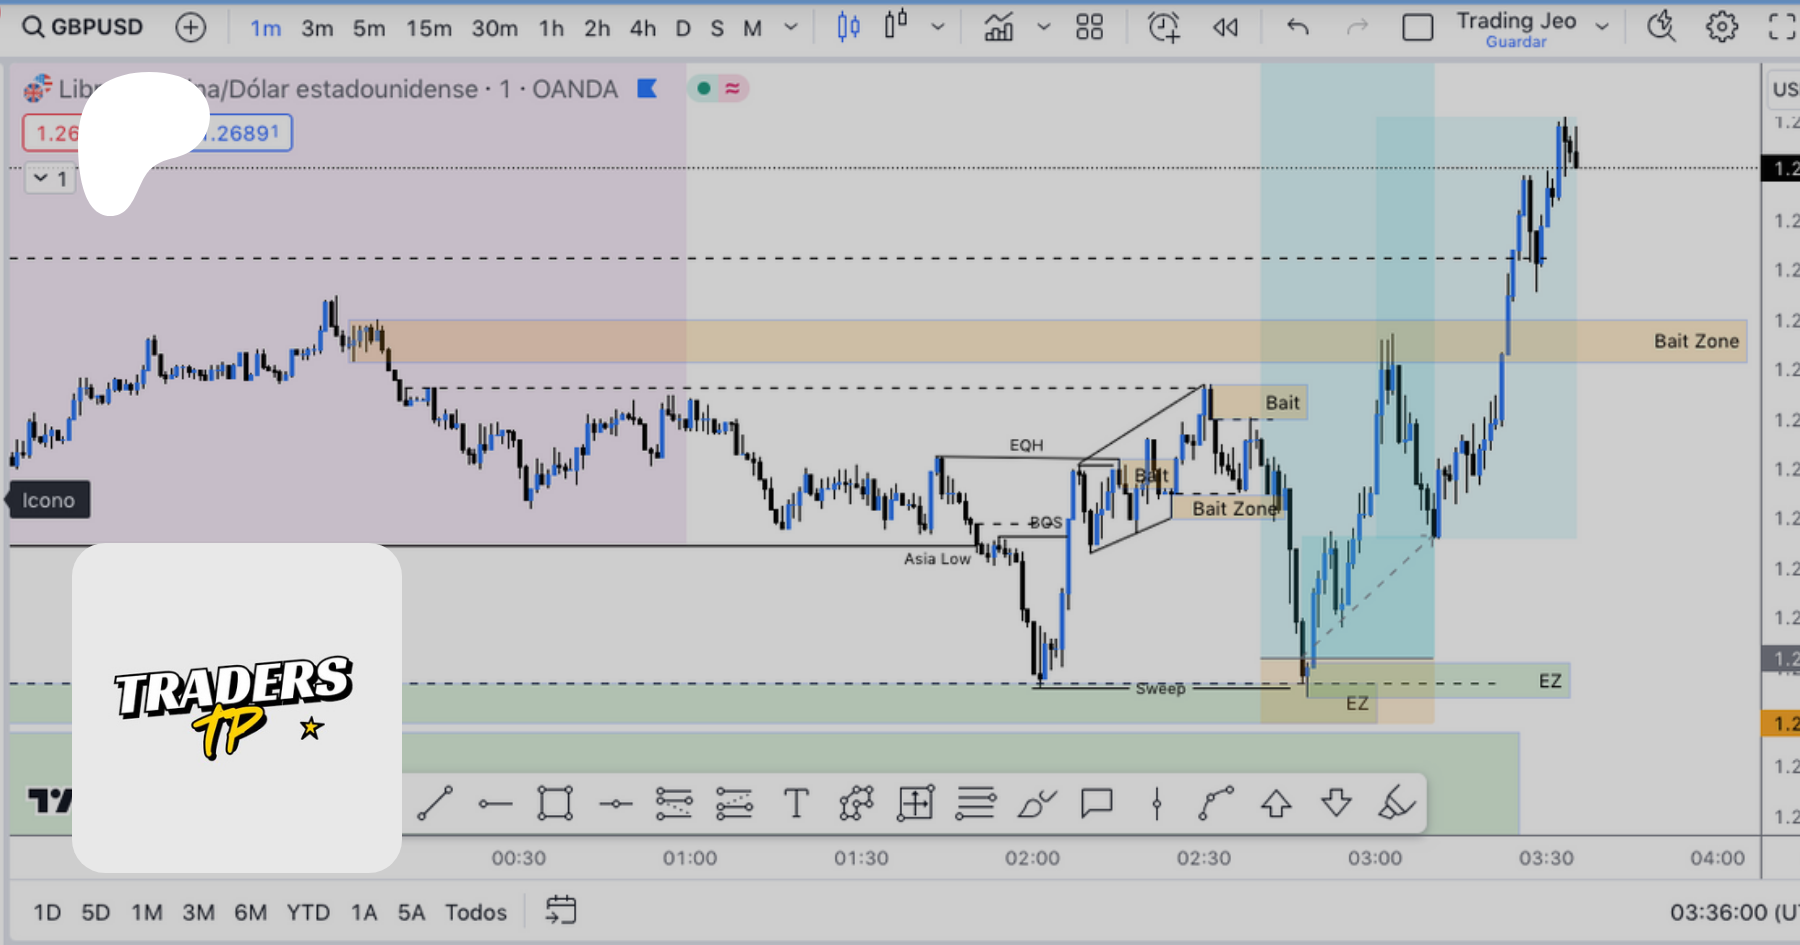1800x945 pixels.
Task: Select the brush drawing tool
Action: (x=1036, y=803)
